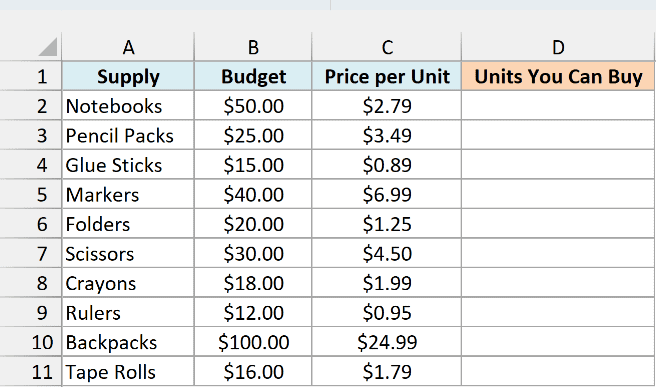Click the $25.00 budget cell
The height and width of the screenshot is (387, 656).
click(x=253, y=135)
